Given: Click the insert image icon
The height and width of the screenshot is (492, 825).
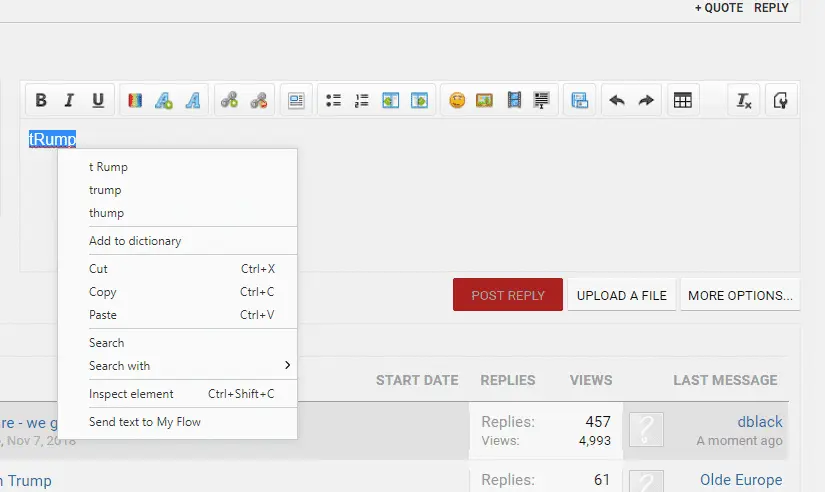Looking at the screenshot, I should click(x=484, y=100).
